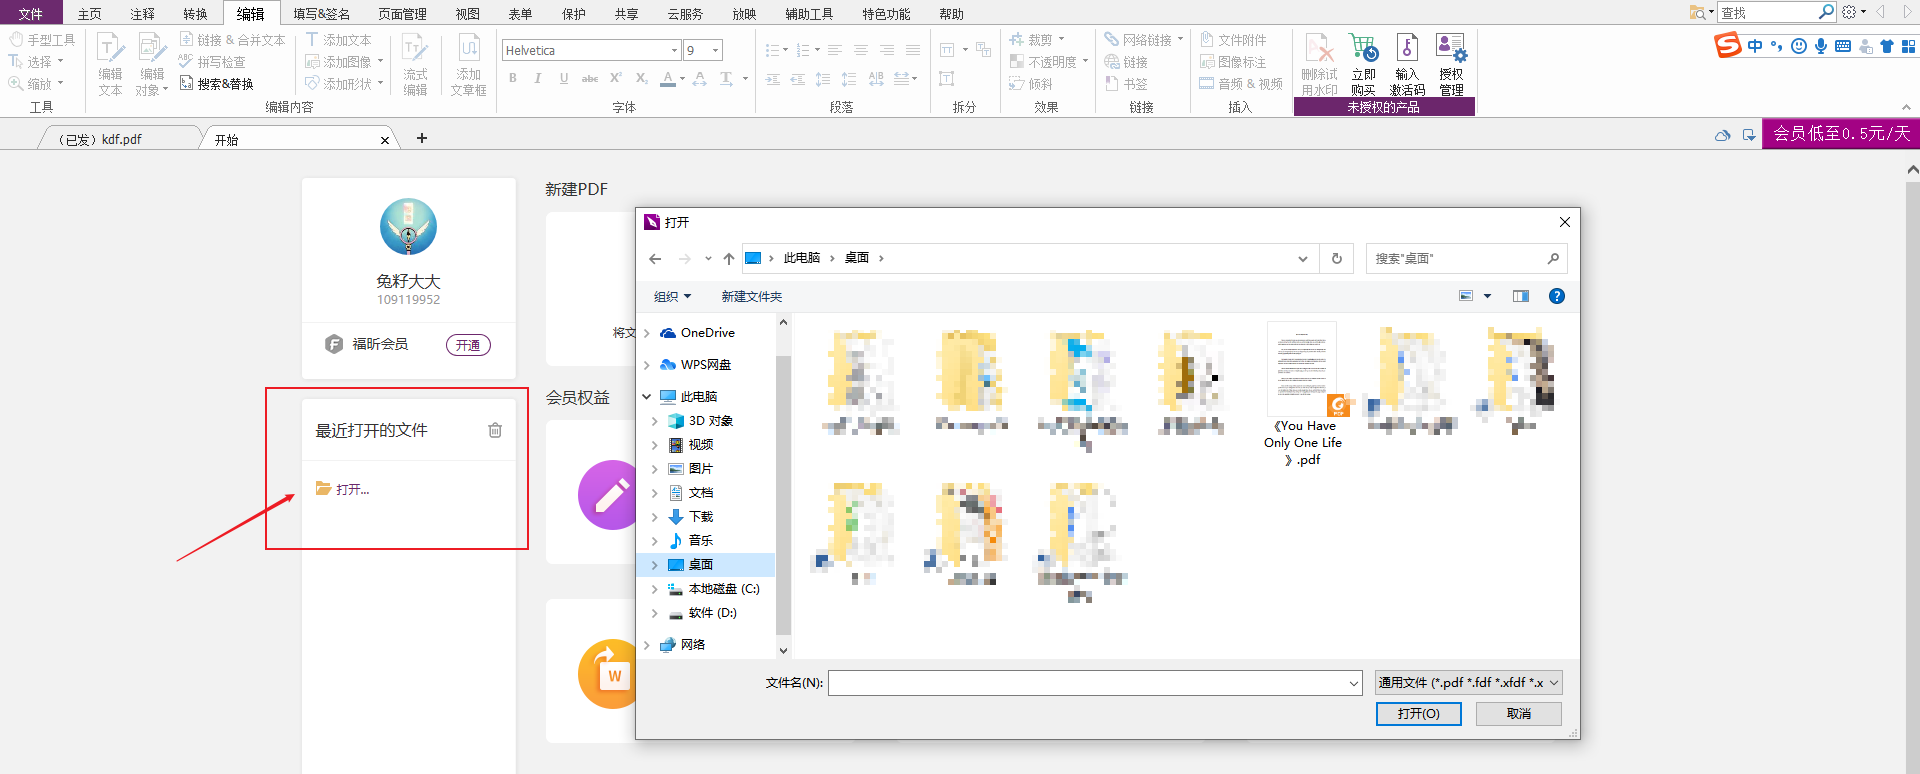Switch to the 页面管理 ribbon tab
Viewport: 1920px width, 774px height.
[402, 14]
